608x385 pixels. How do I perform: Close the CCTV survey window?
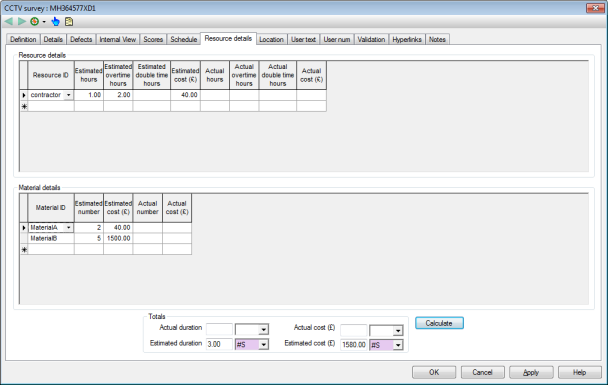click(595, 8)
